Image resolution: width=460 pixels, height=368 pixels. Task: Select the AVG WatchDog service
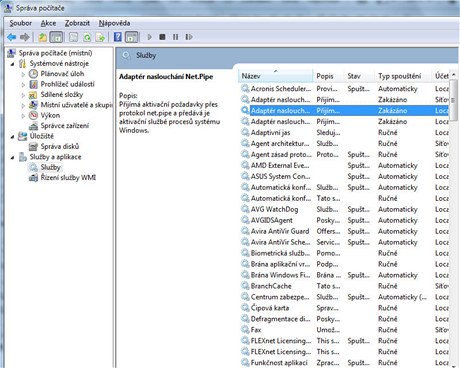point(344,209)
